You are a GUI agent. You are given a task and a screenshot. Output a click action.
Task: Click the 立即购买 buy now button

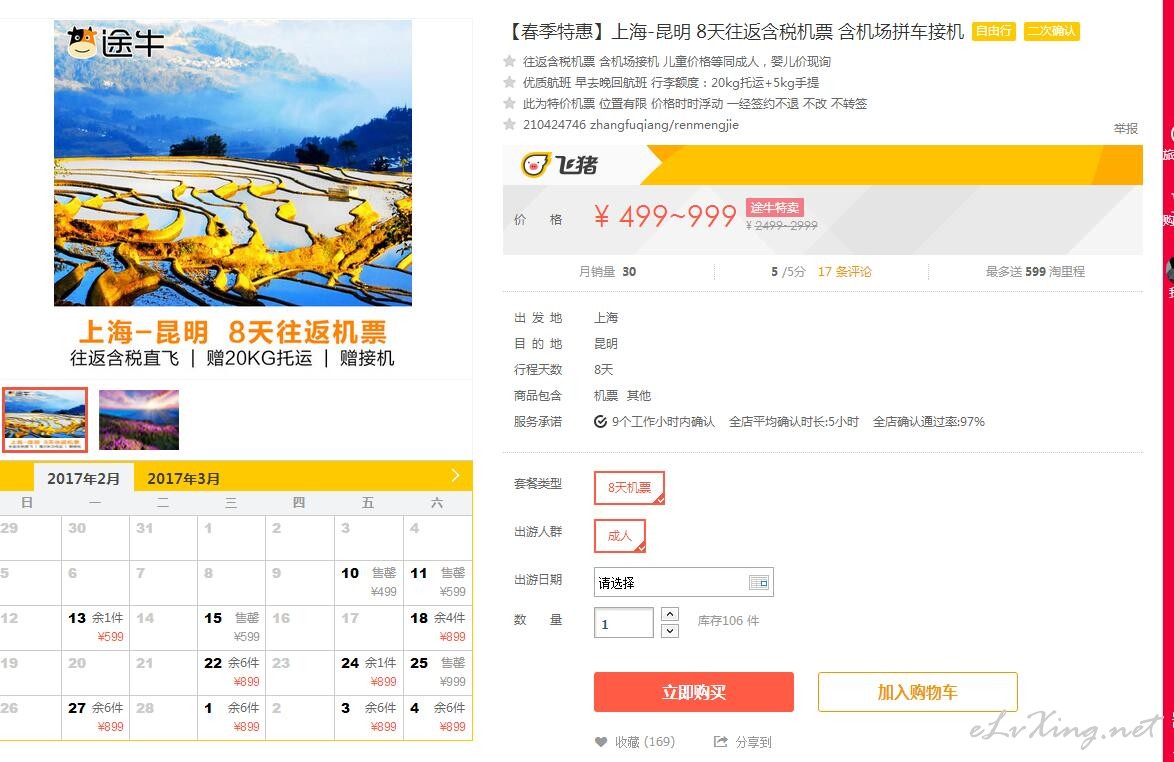point(693,692)
